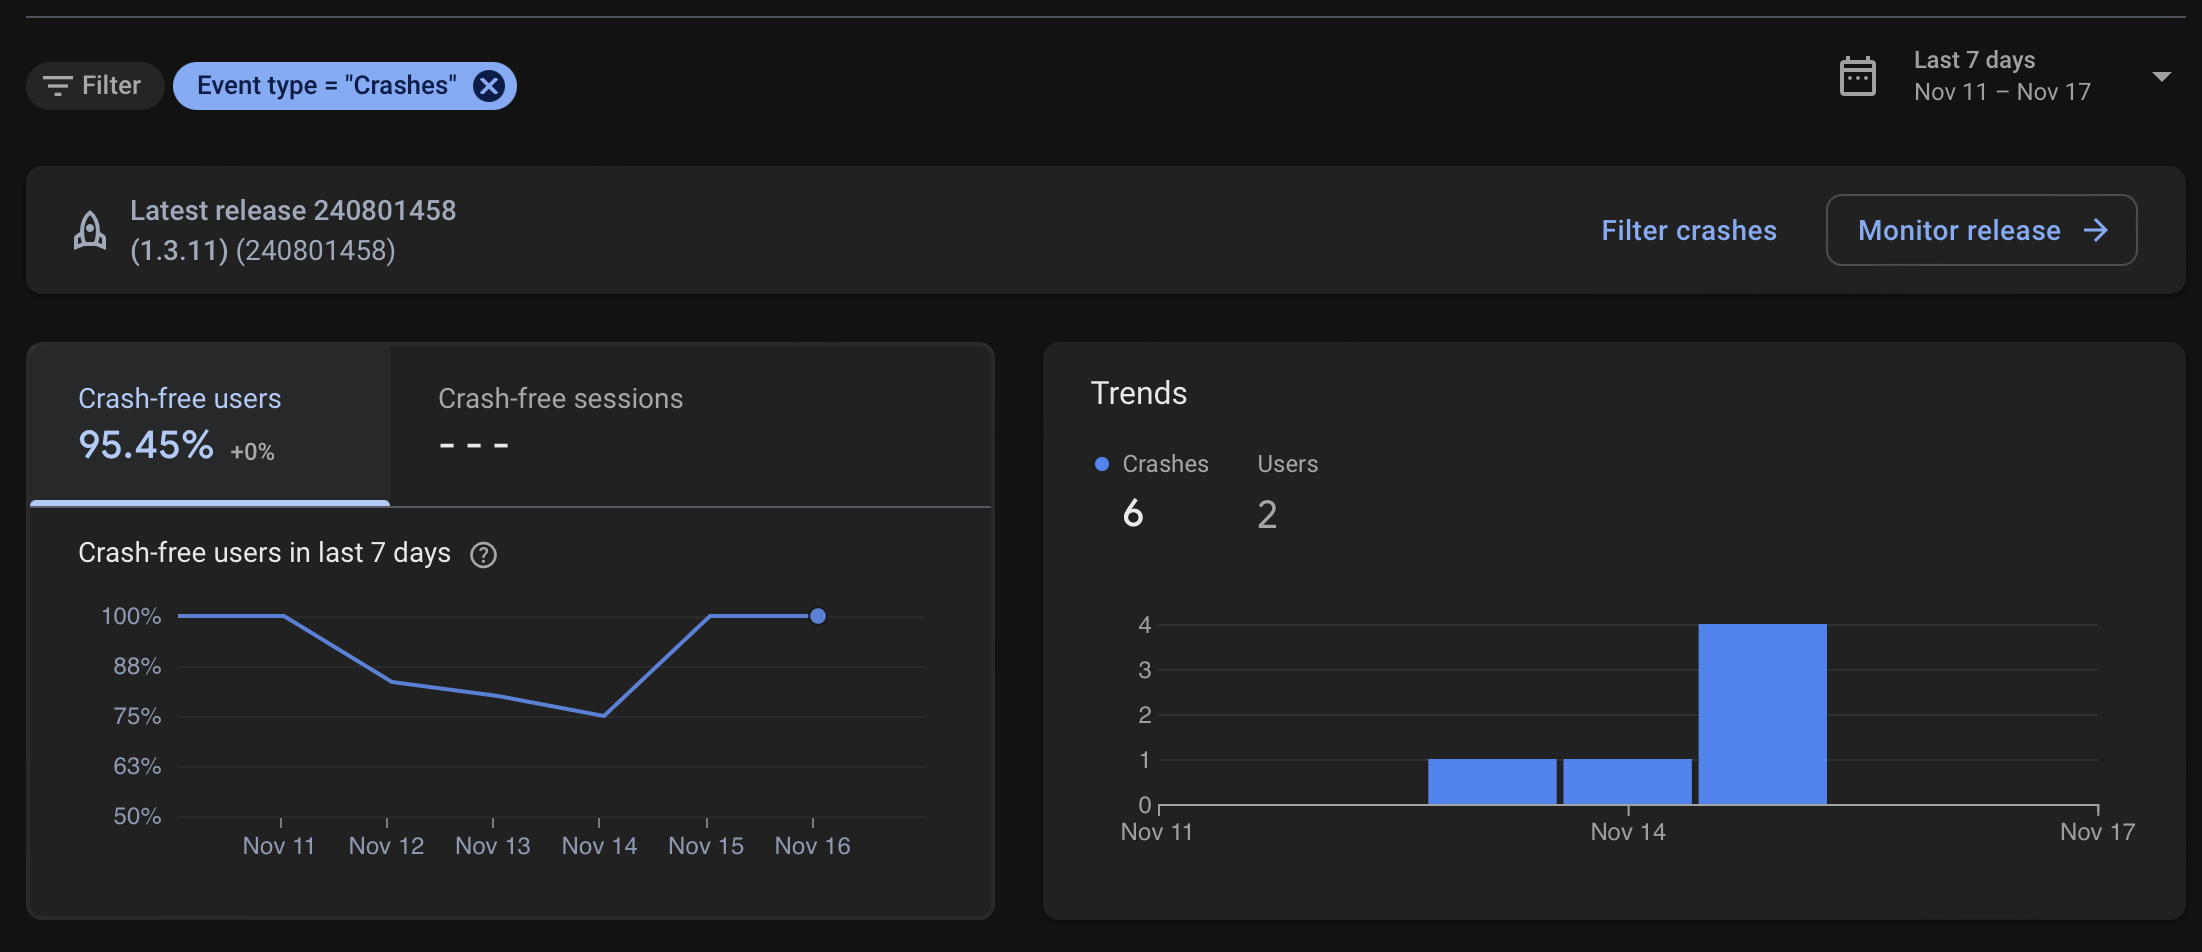The width and height of the screenshot is (2202, 952).
Task: Click the tallest crash bar in Trends
Action: 1762,714
